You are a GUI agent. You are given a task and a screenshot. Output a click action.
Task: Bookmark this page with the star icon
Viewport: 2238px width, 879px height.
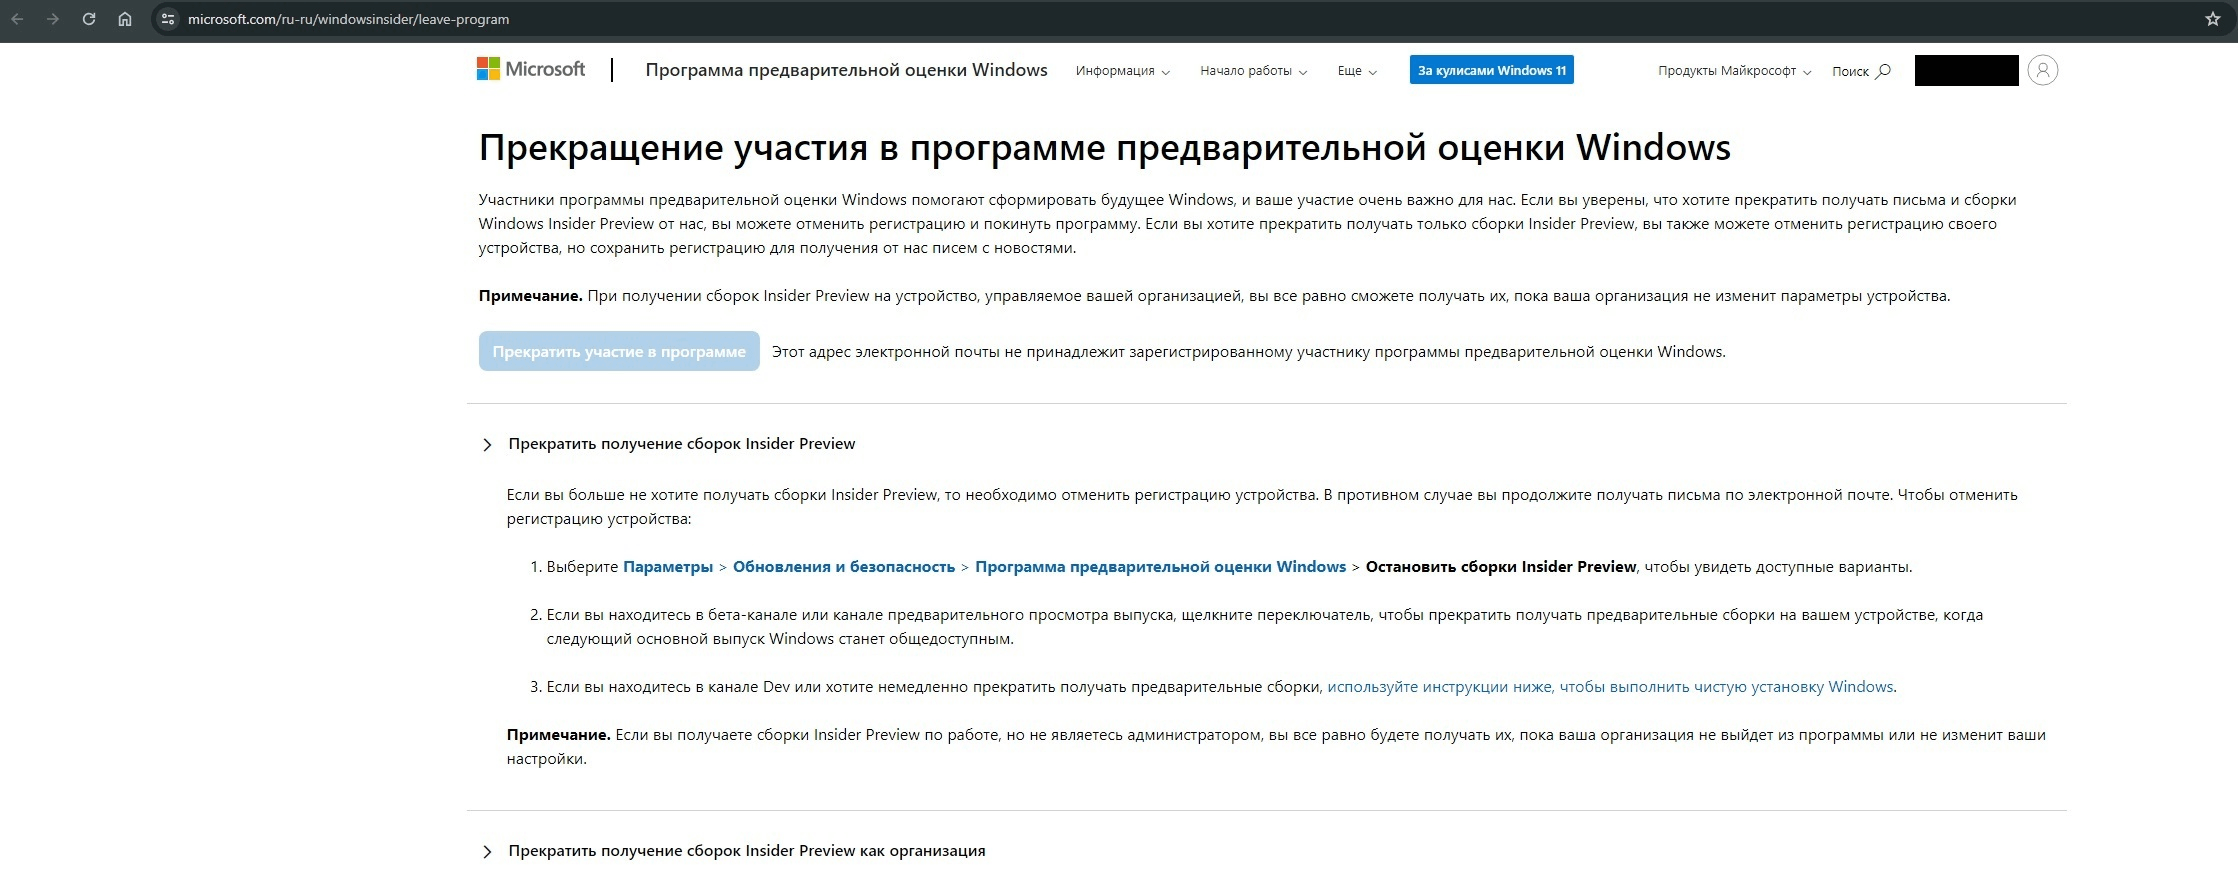coord(2212,19)
